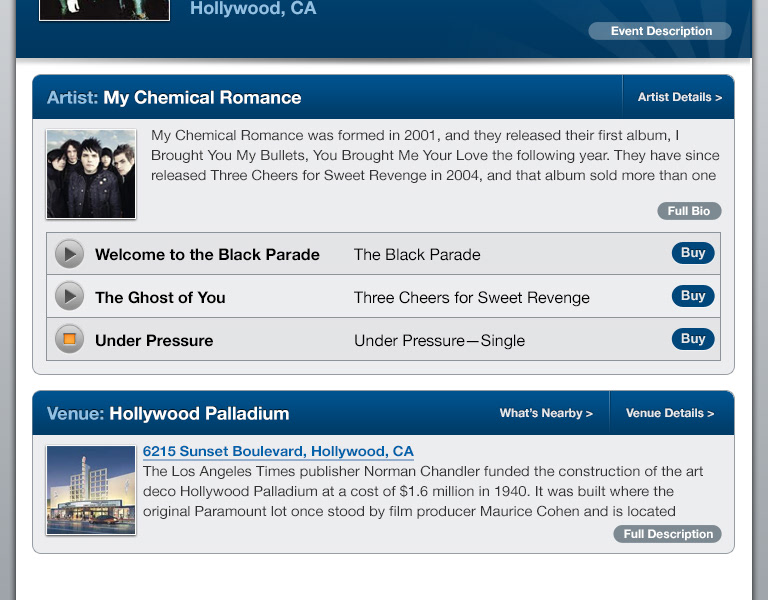The image size is (768, 600).
Task: Select 'The Ghost of You' title
Action: point(160,297)
